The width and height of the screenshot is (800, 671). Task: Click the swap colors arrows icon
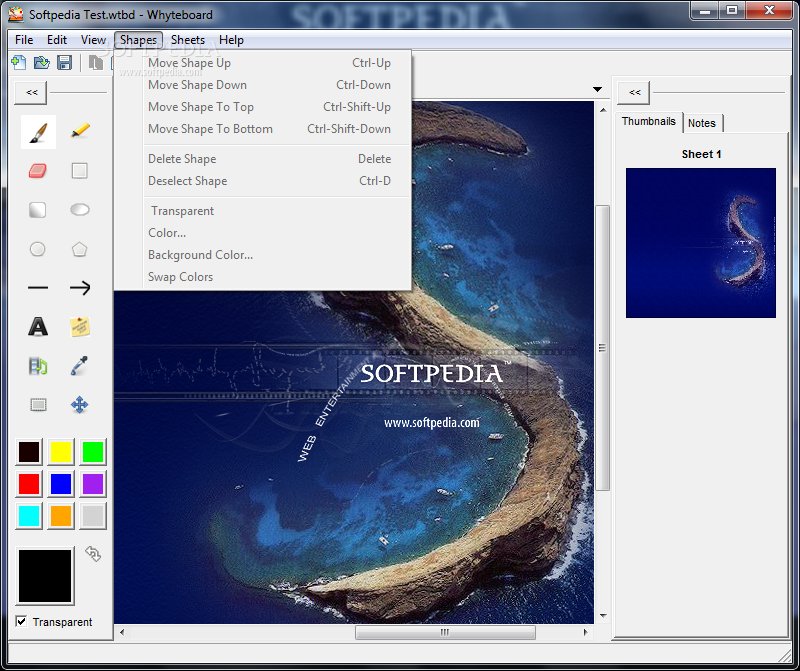pos(93,554)
